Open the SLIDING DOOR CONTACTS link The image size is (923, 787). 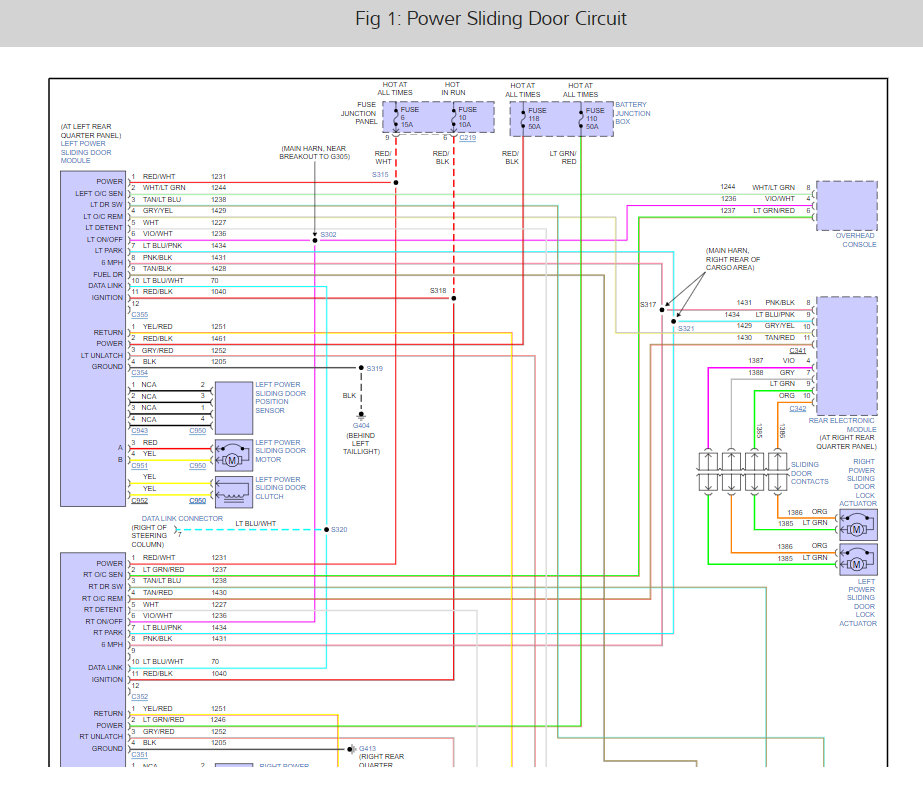(809, 473)
